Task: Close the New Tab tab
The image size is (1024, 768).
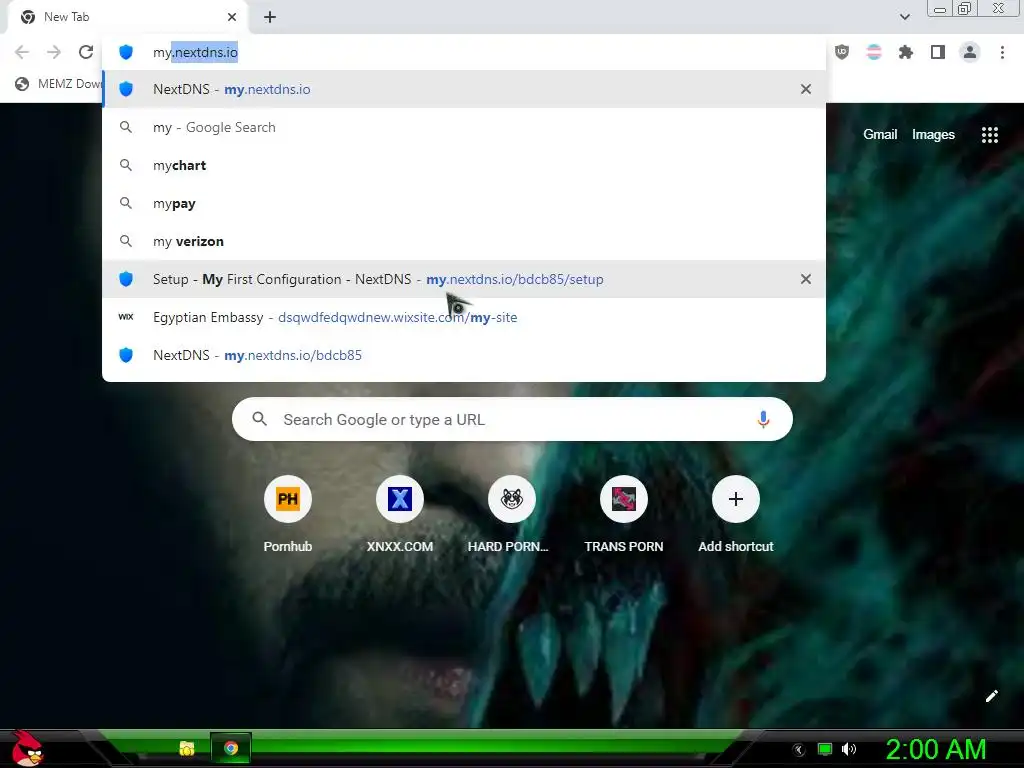Action: (232, 17)
